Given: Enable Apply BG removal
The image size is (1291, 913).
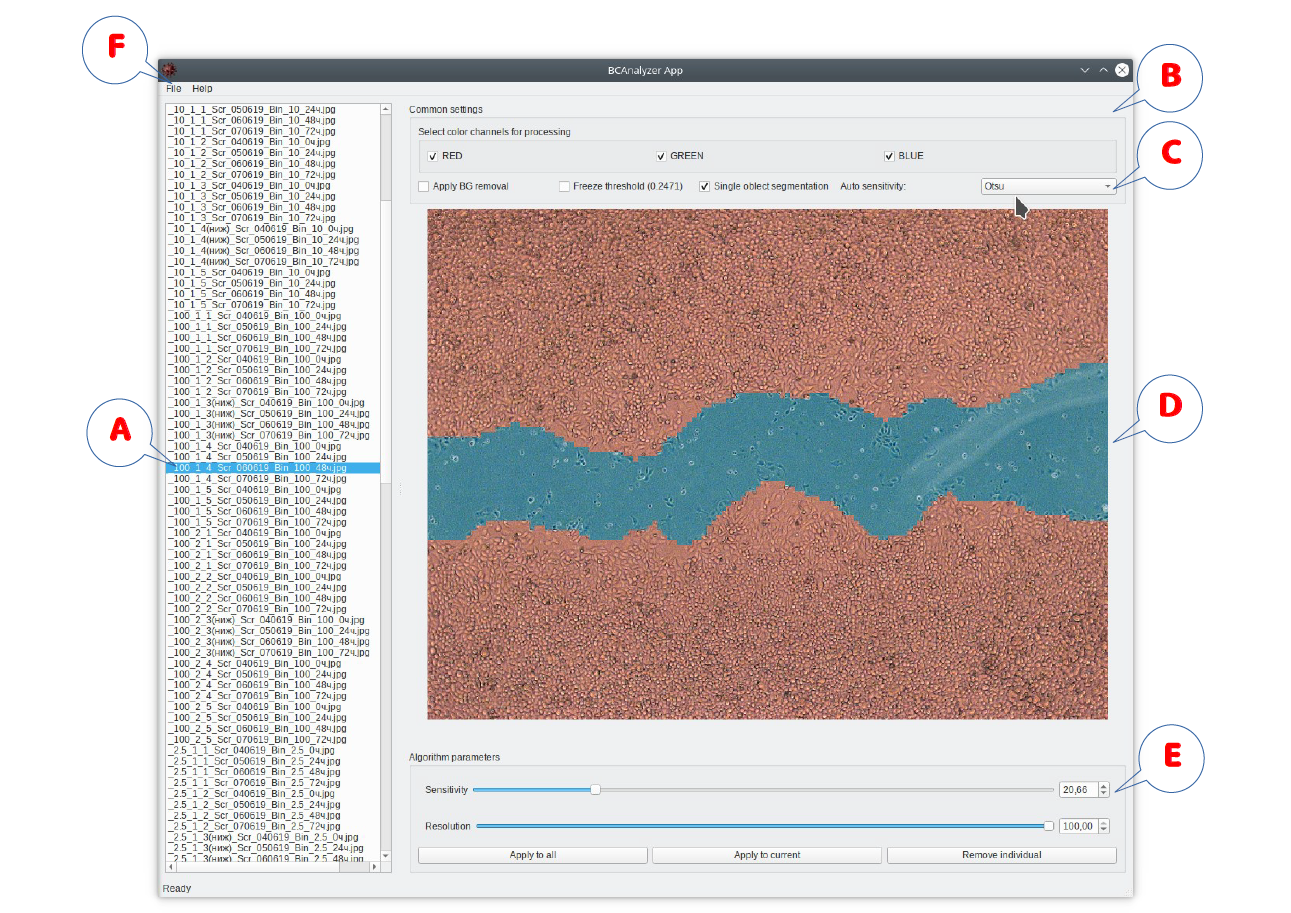Looking at the screenshot, I should point(424,186).
